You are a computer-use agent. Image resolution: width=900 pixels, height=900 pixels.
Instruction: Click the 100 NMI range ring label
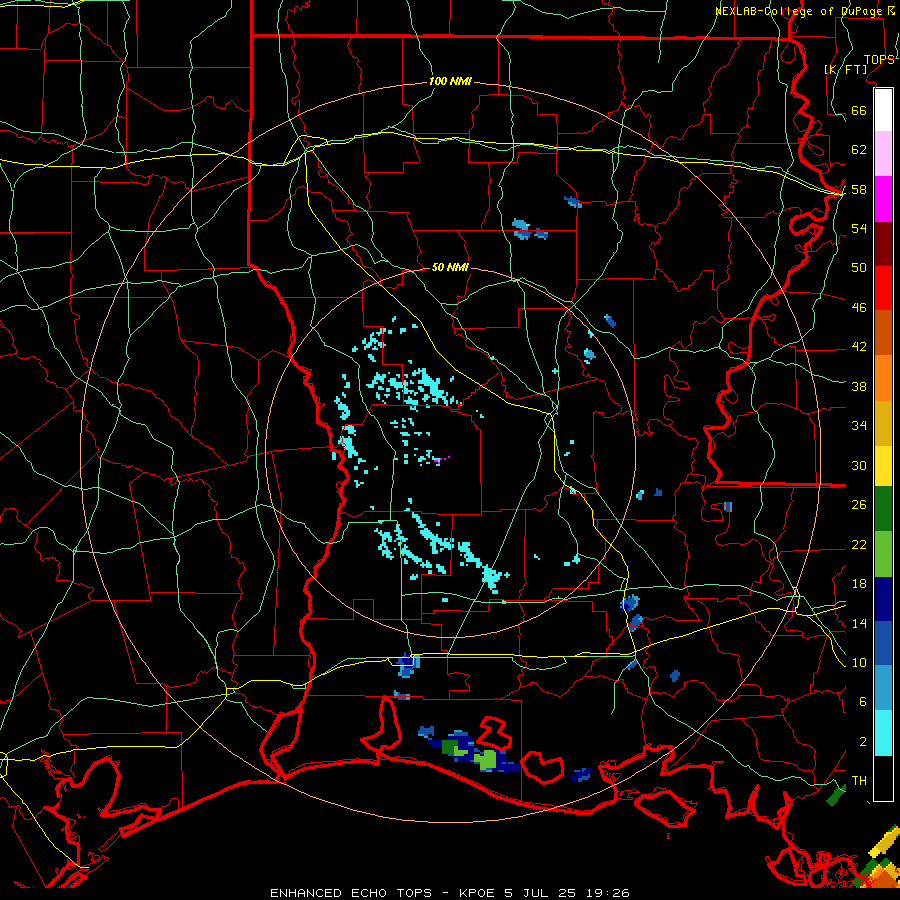450,82
